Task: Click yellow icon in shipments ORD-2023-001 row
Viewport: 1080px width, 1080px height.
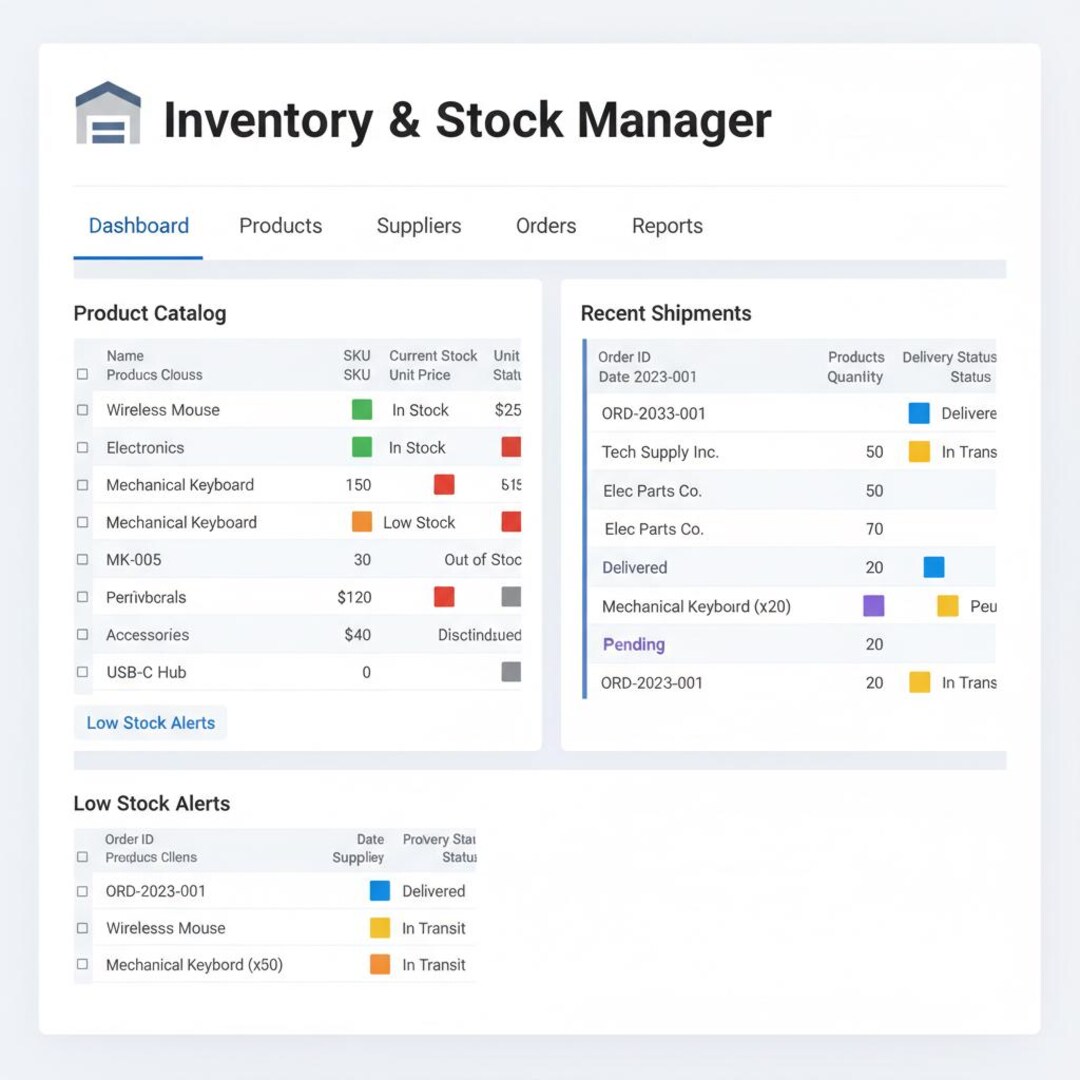Action: [x=920, y=683]
